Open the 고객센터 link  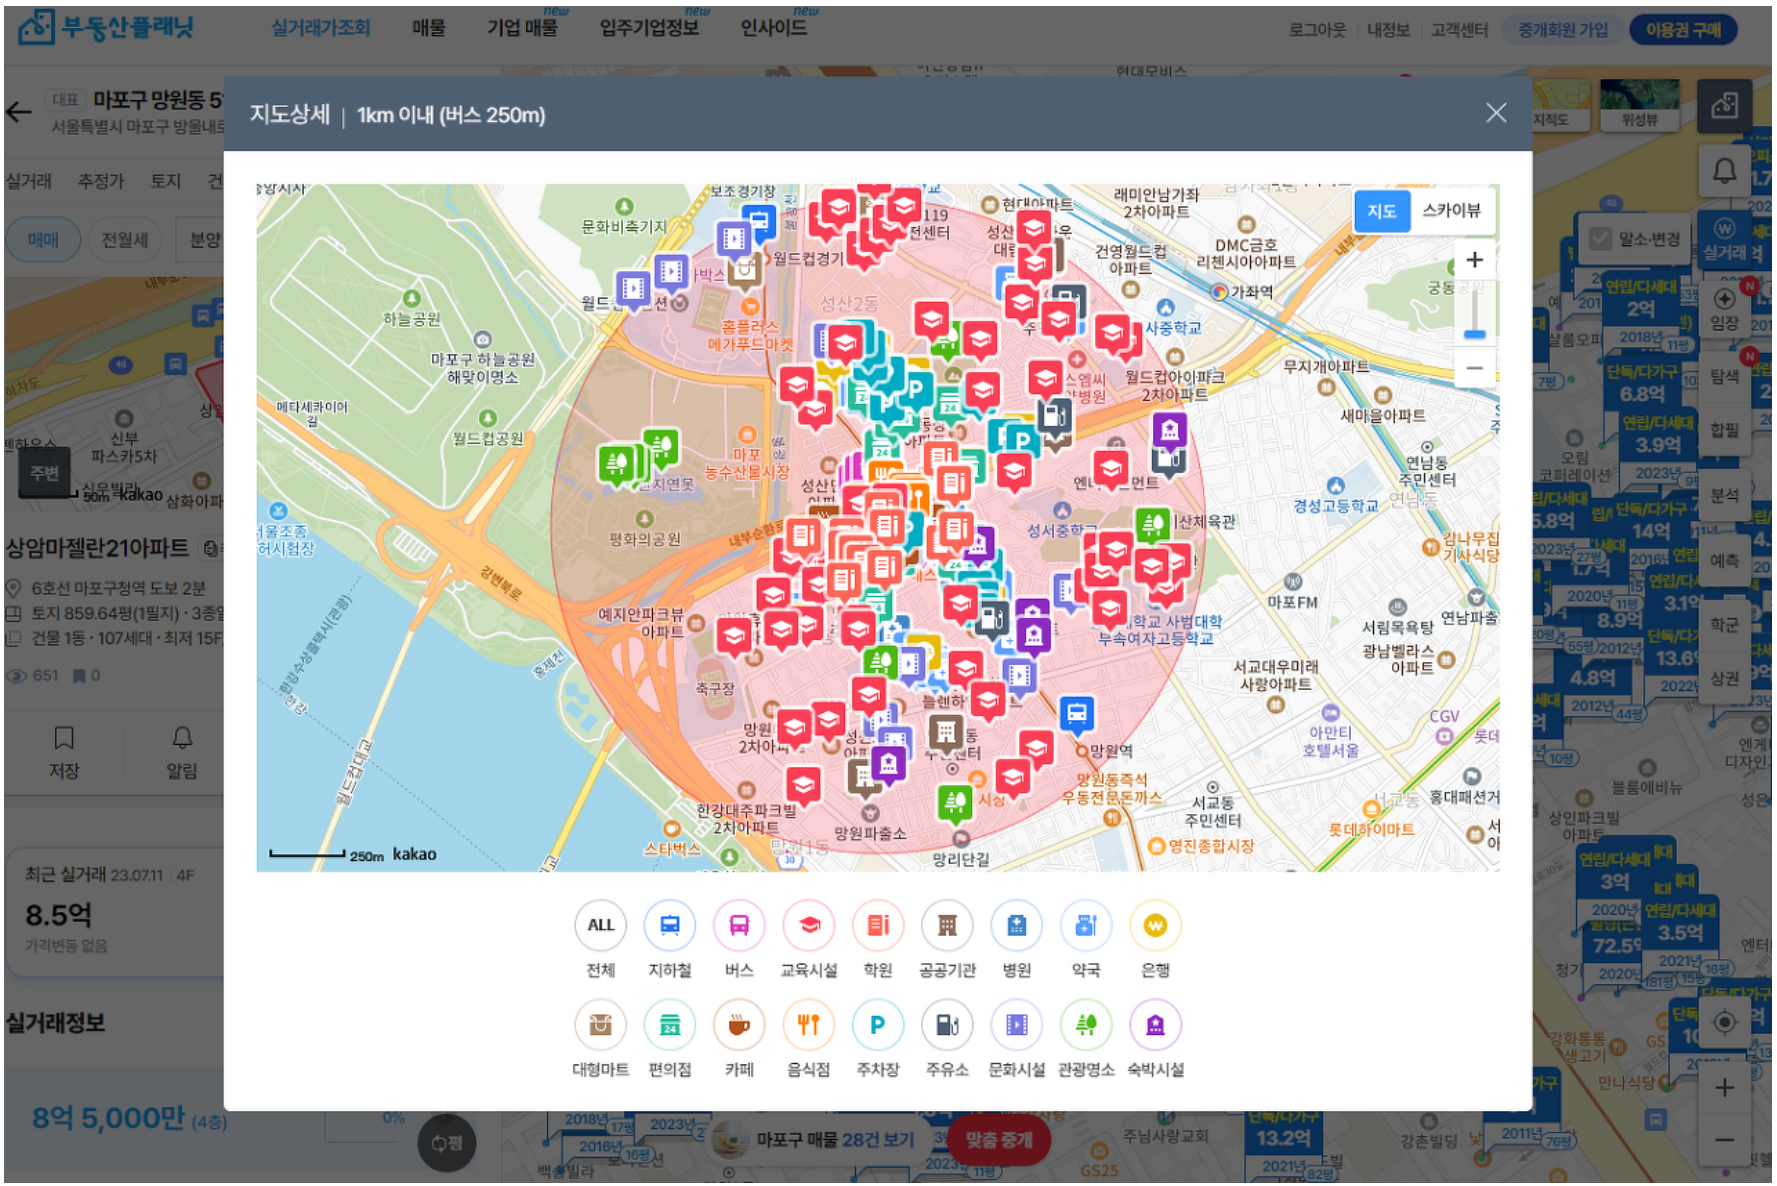coord(1459,30)
